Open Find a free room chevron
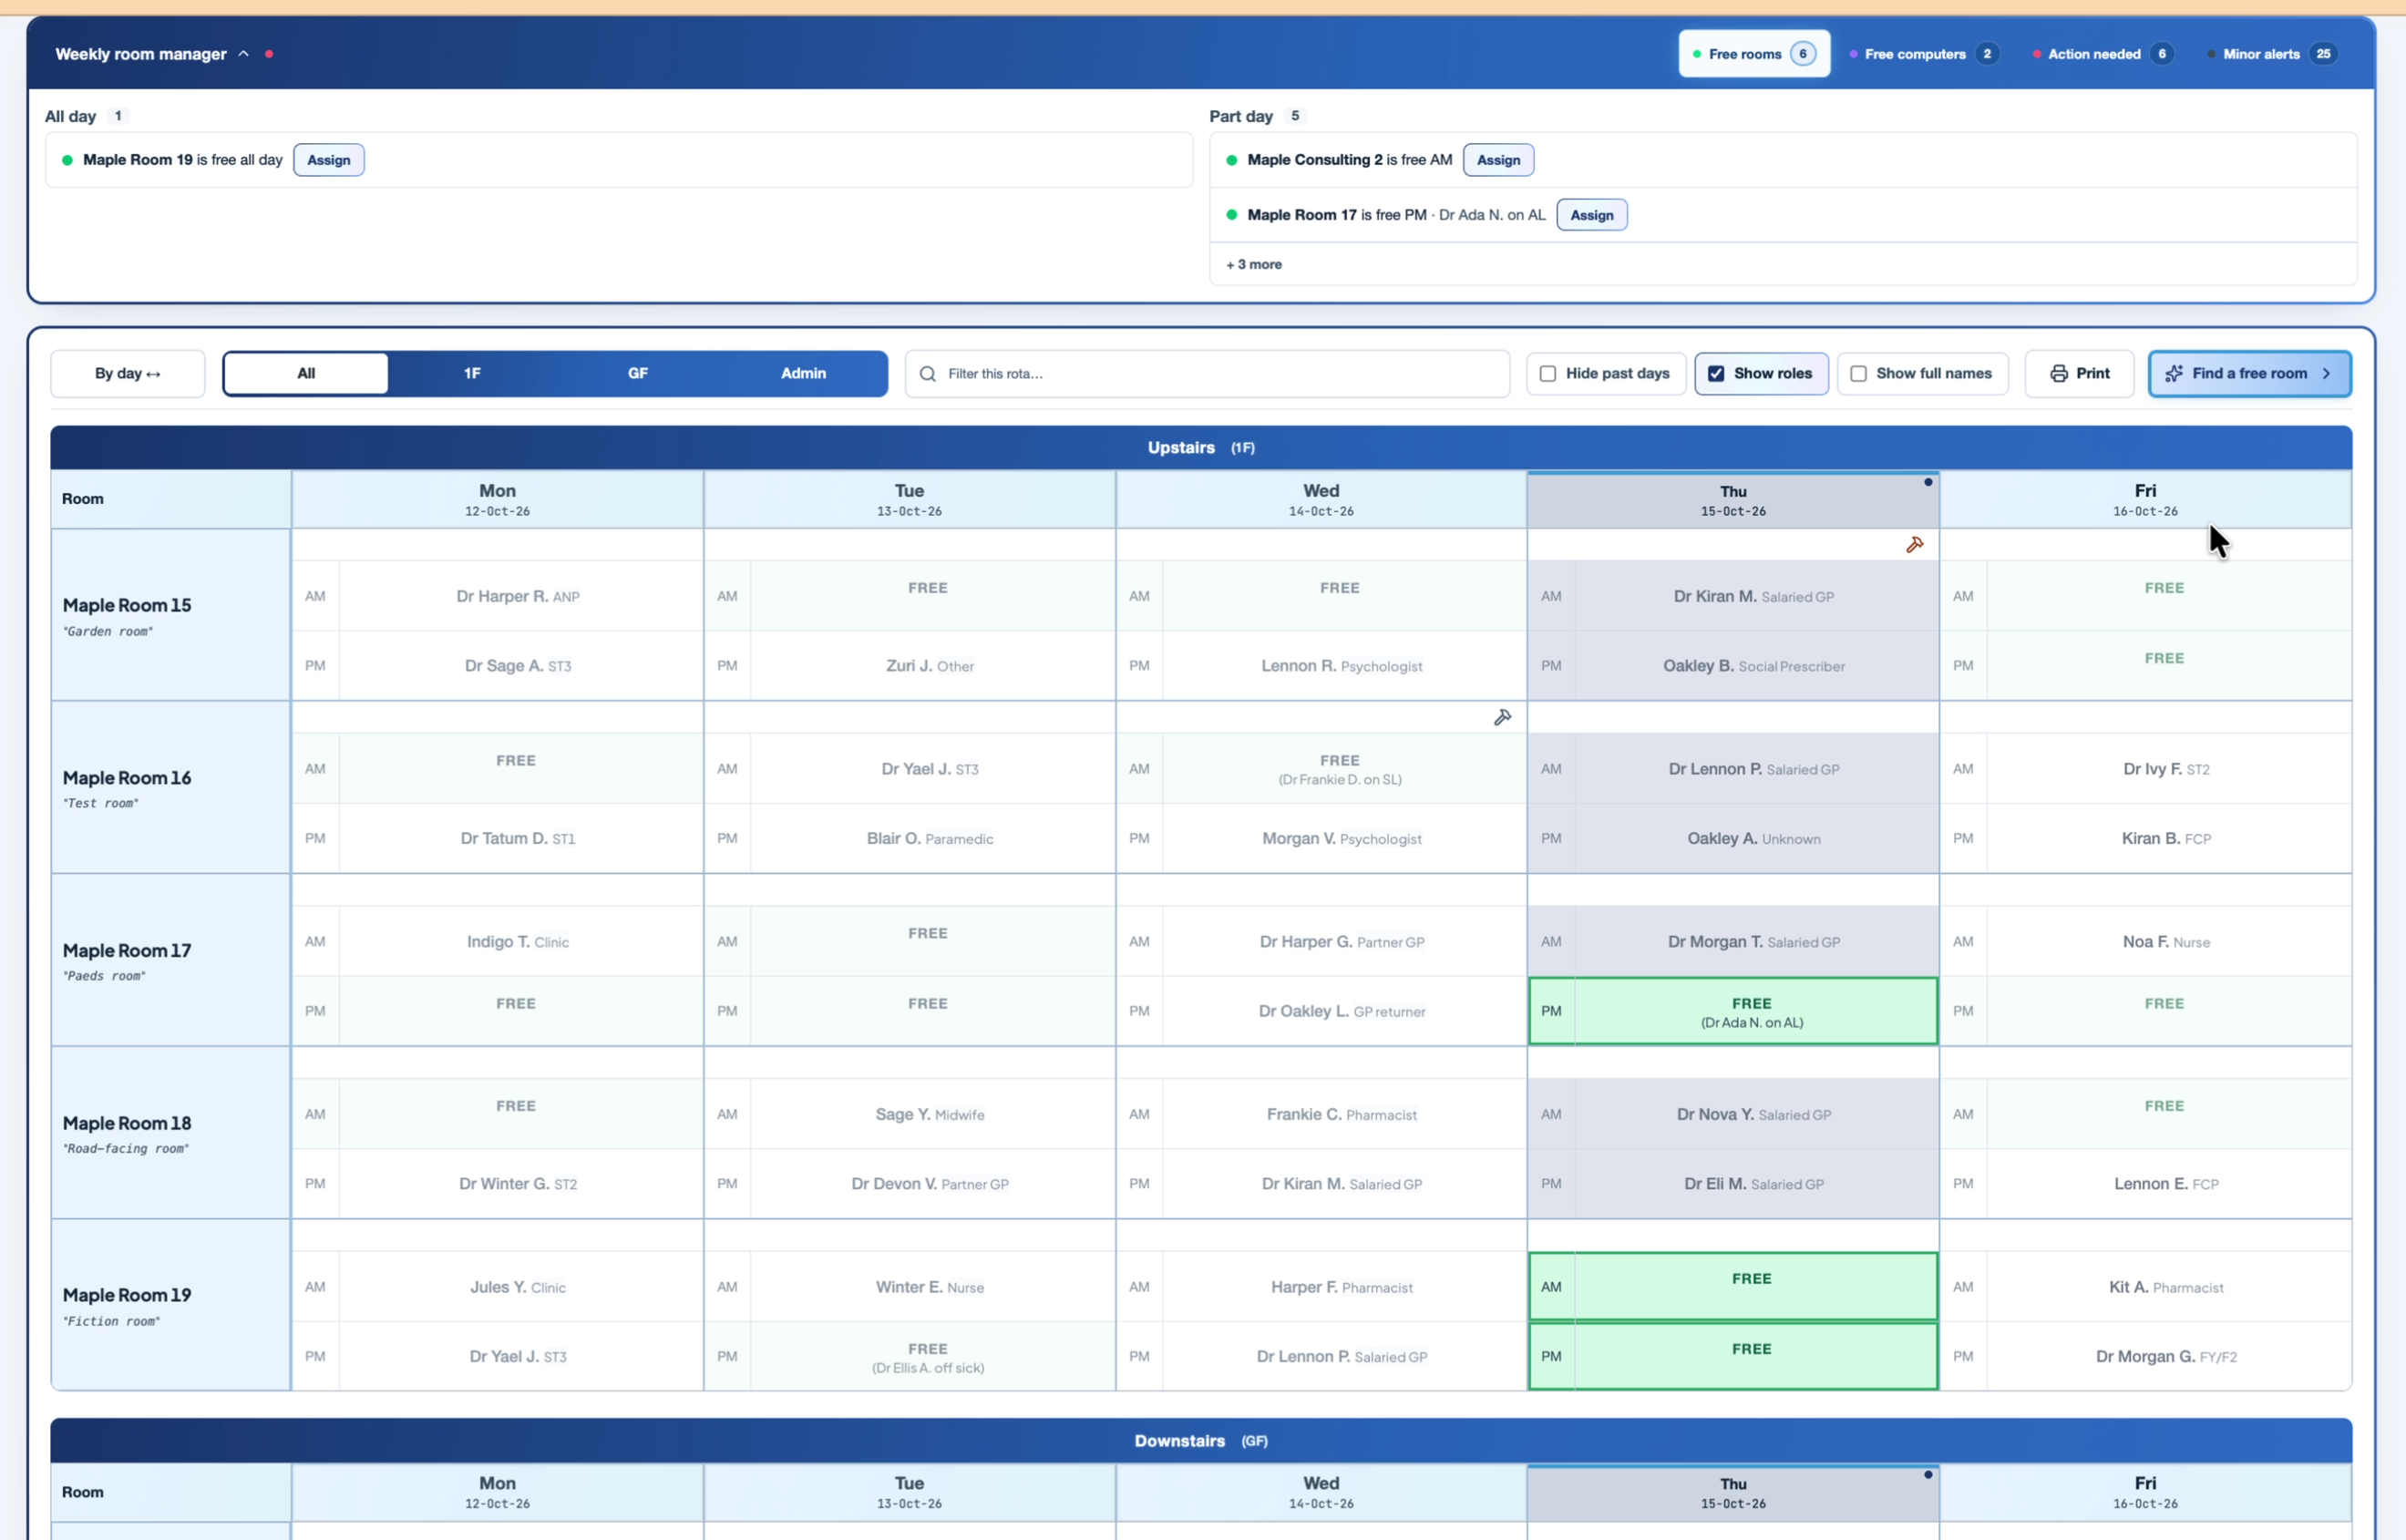Screen dimensions: 2406x1540 coord(2326,373)
